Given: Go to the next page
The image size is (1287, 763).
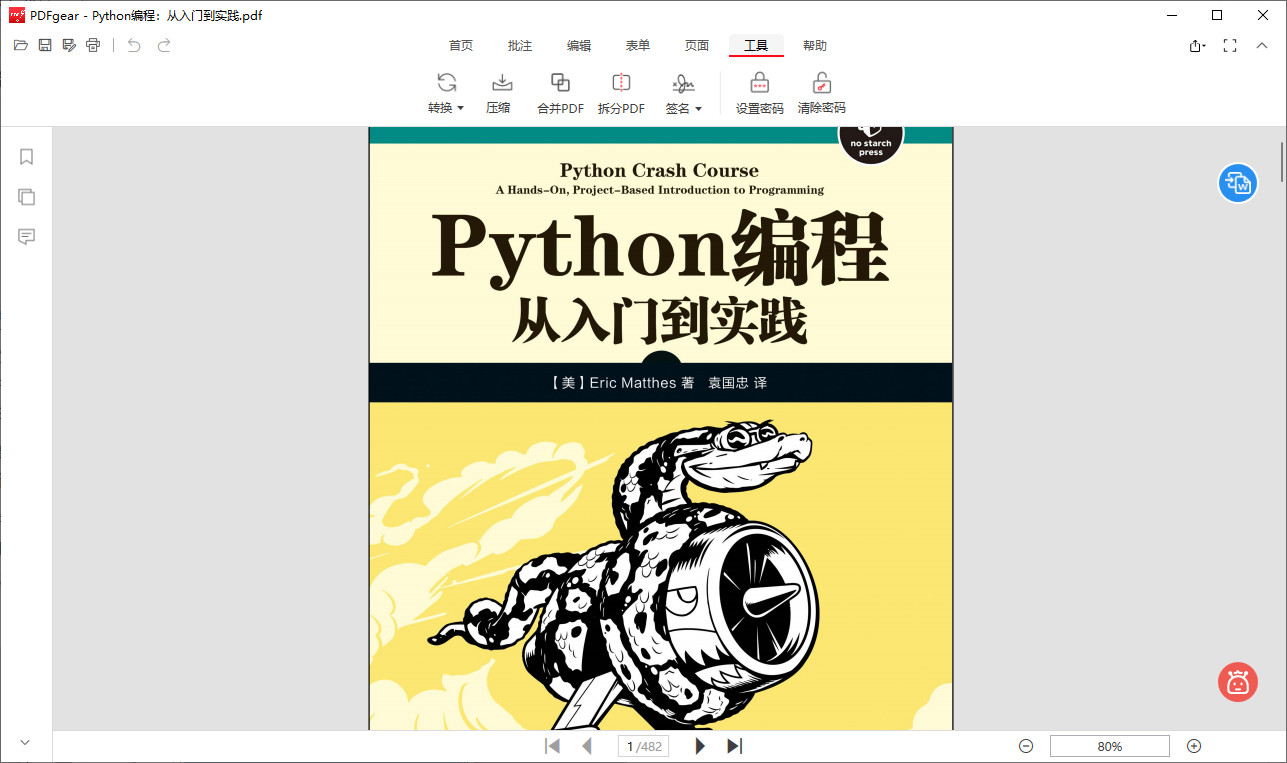Looking at the screenshot, I should [700, 746].
